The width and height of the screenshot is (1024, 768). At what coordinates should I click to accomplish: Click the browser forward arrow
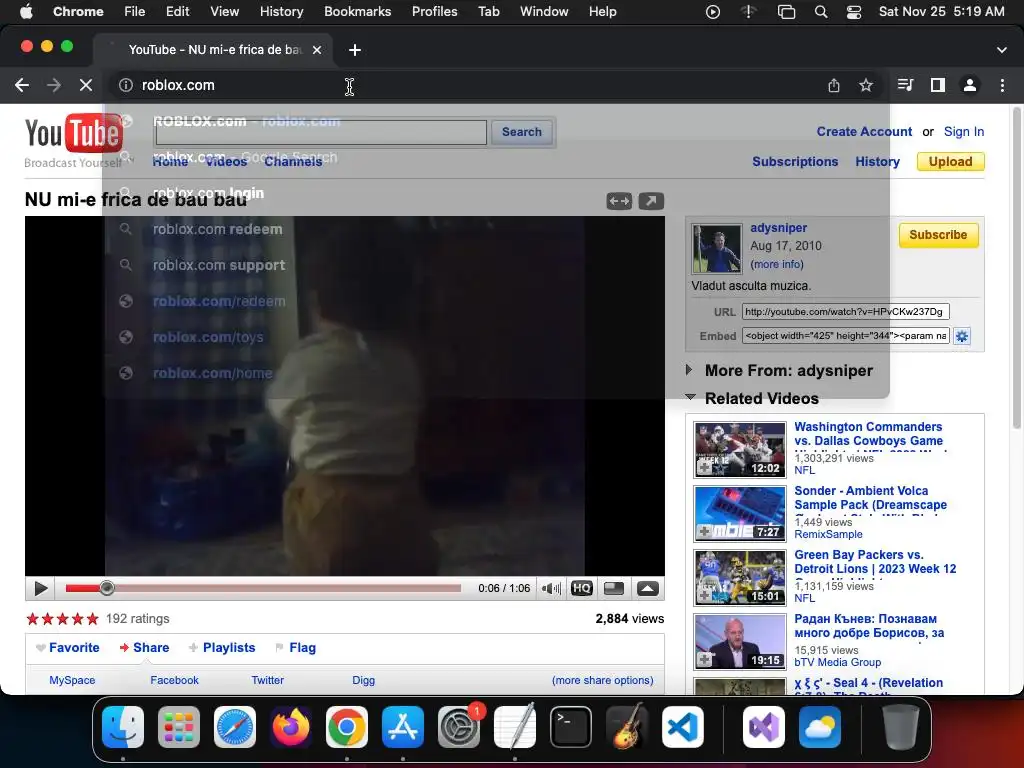click(x=54, y=86)
